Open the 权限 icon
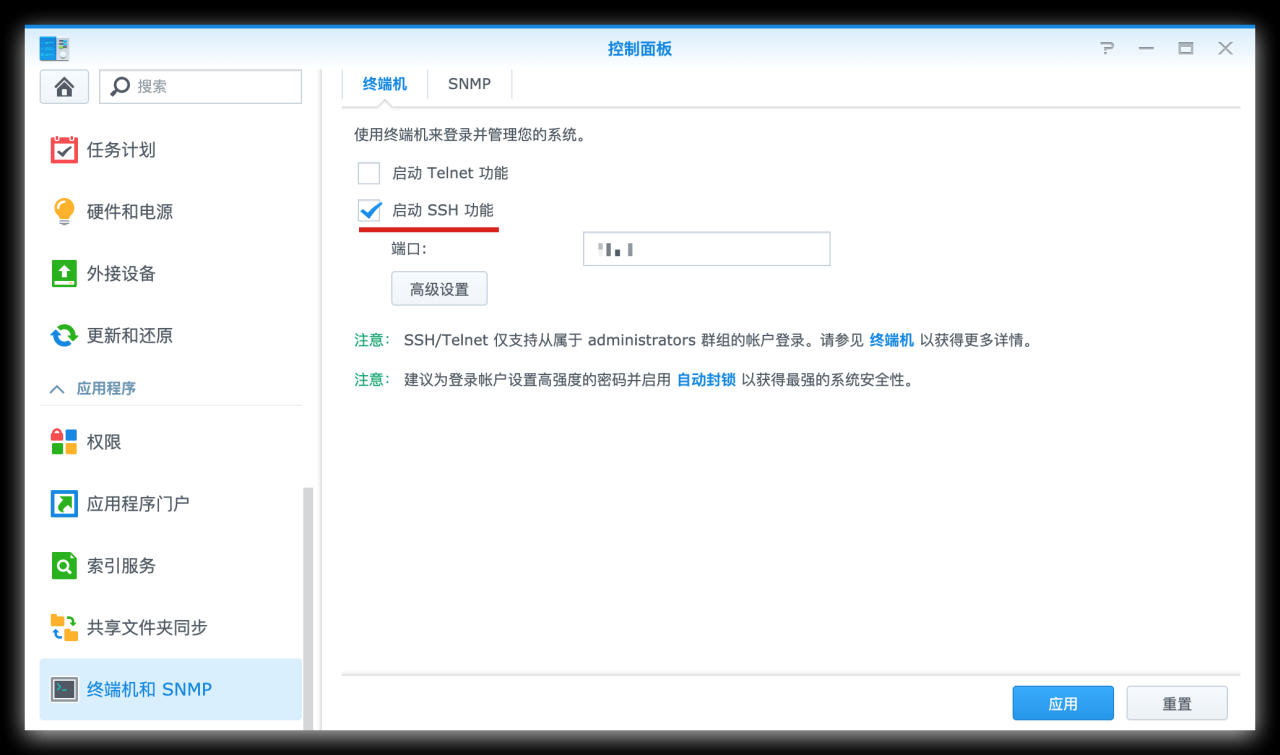 (x=64, y=442)
